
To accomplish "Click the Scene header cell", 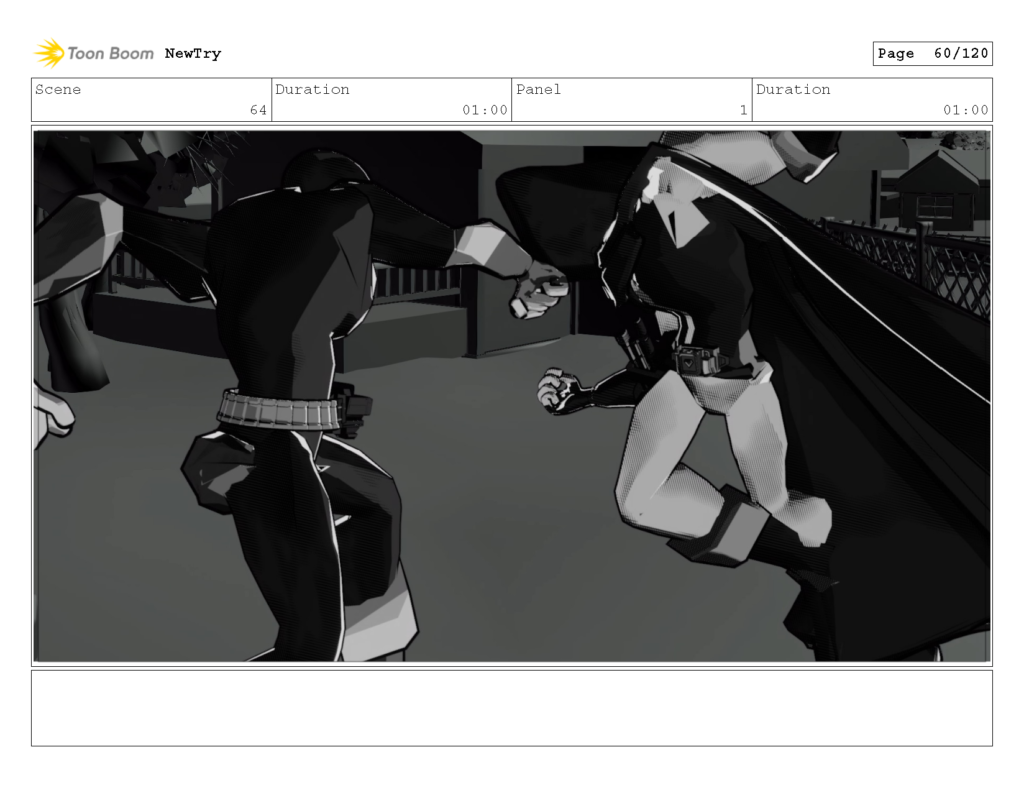I will [x=59, y=90].
